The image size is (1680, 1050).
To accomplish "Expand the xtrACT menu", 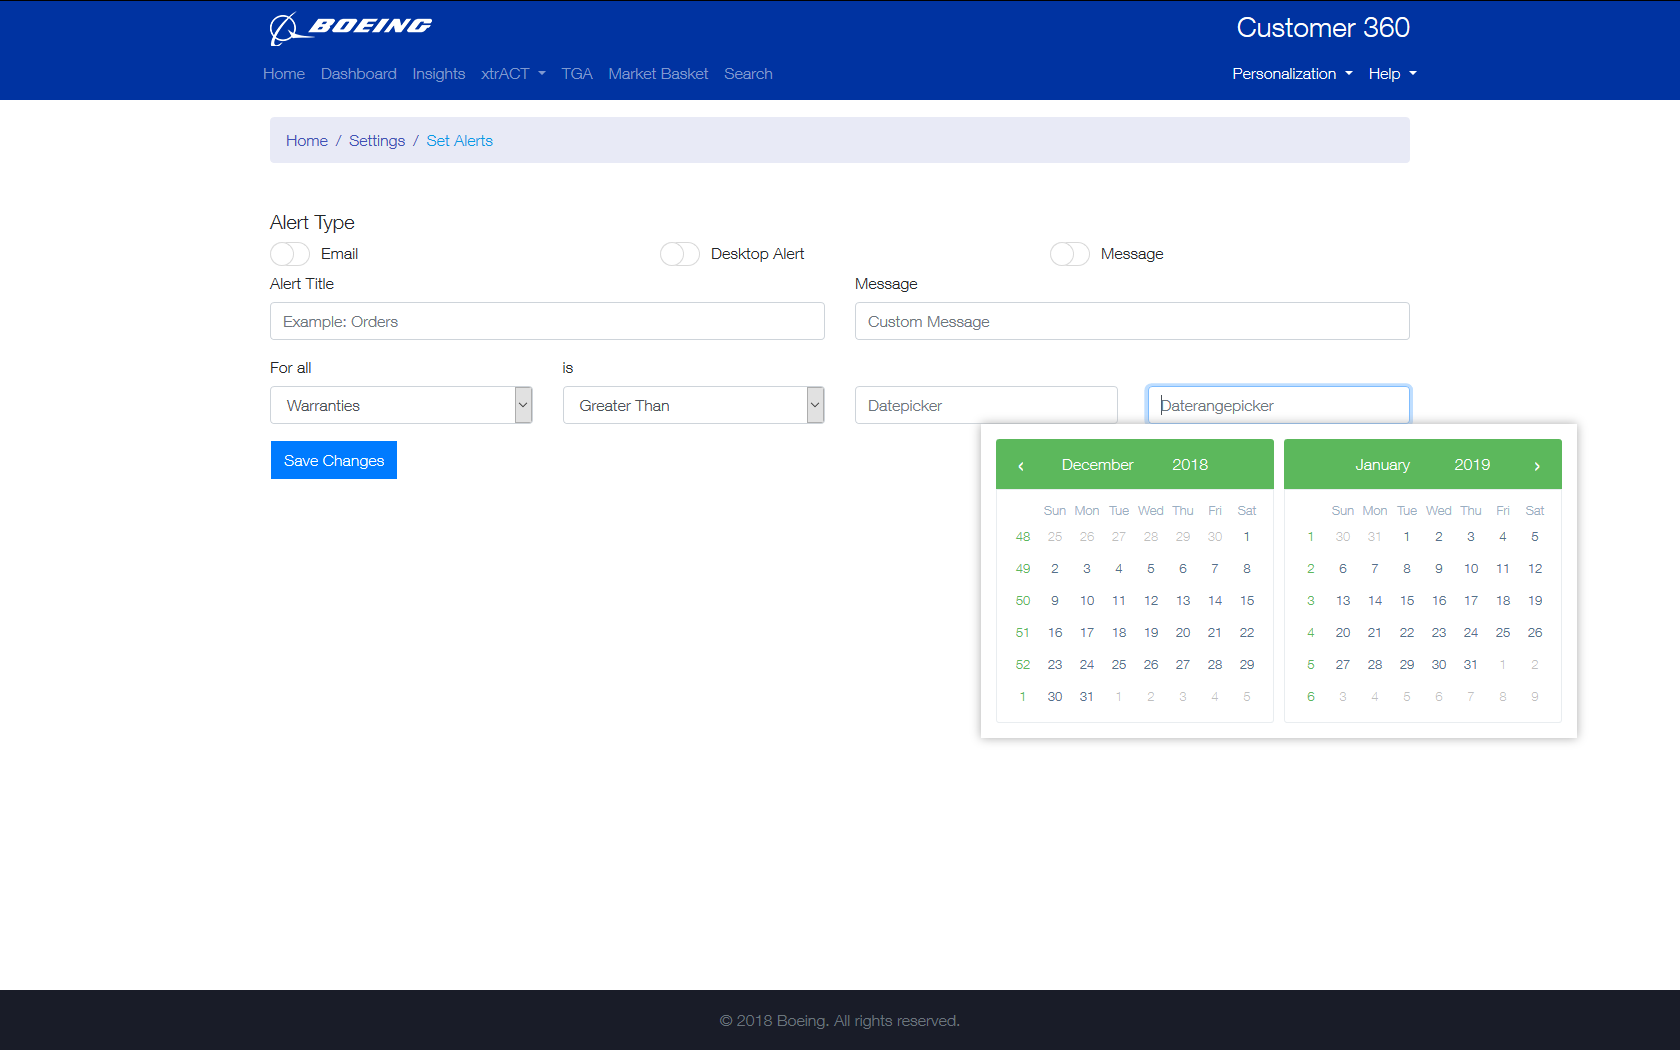I will point(513,74).
